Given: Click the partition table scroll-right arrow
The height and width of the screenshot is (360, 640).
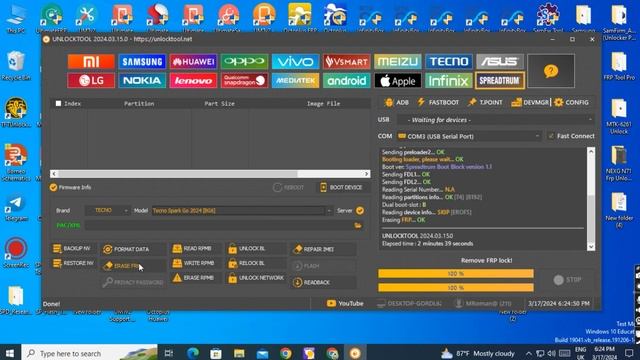Looking at the screenshot, I should [x=367, y=174].
